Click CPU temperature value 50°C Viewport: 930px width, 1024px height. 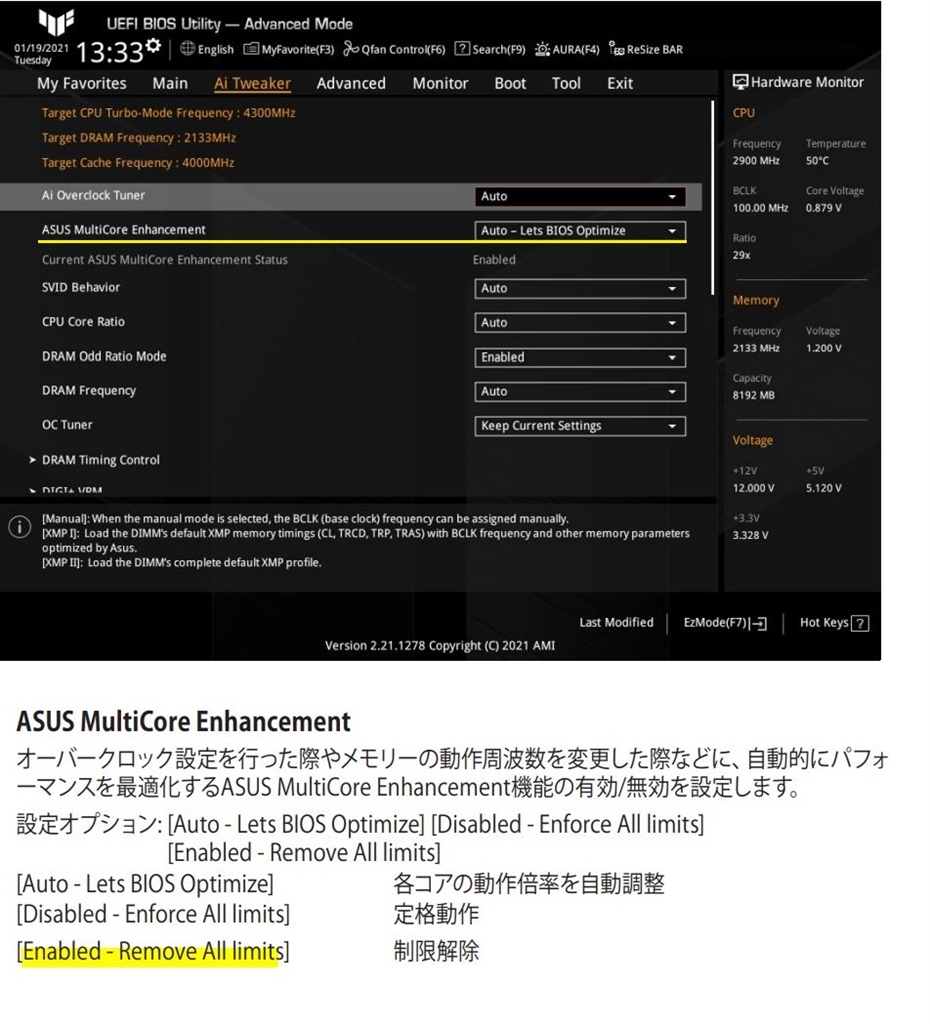(817, 161)
